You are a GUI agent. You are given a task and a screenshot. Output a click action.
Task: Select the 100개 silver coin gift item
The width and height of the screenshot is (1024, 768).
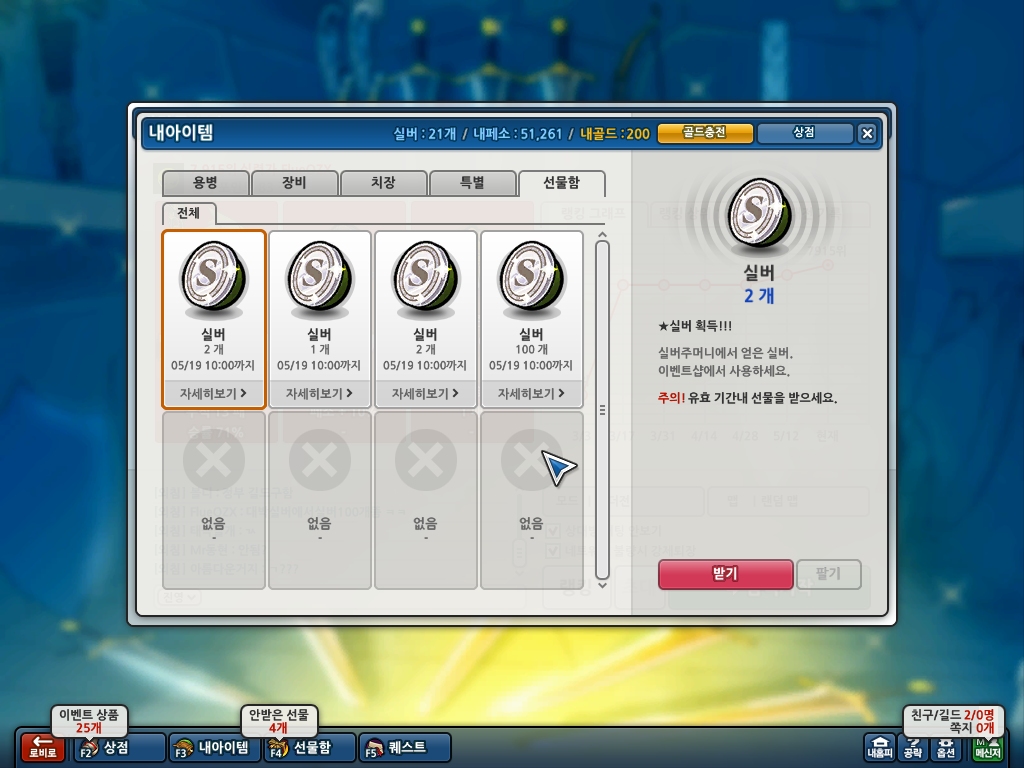(532, 307)
